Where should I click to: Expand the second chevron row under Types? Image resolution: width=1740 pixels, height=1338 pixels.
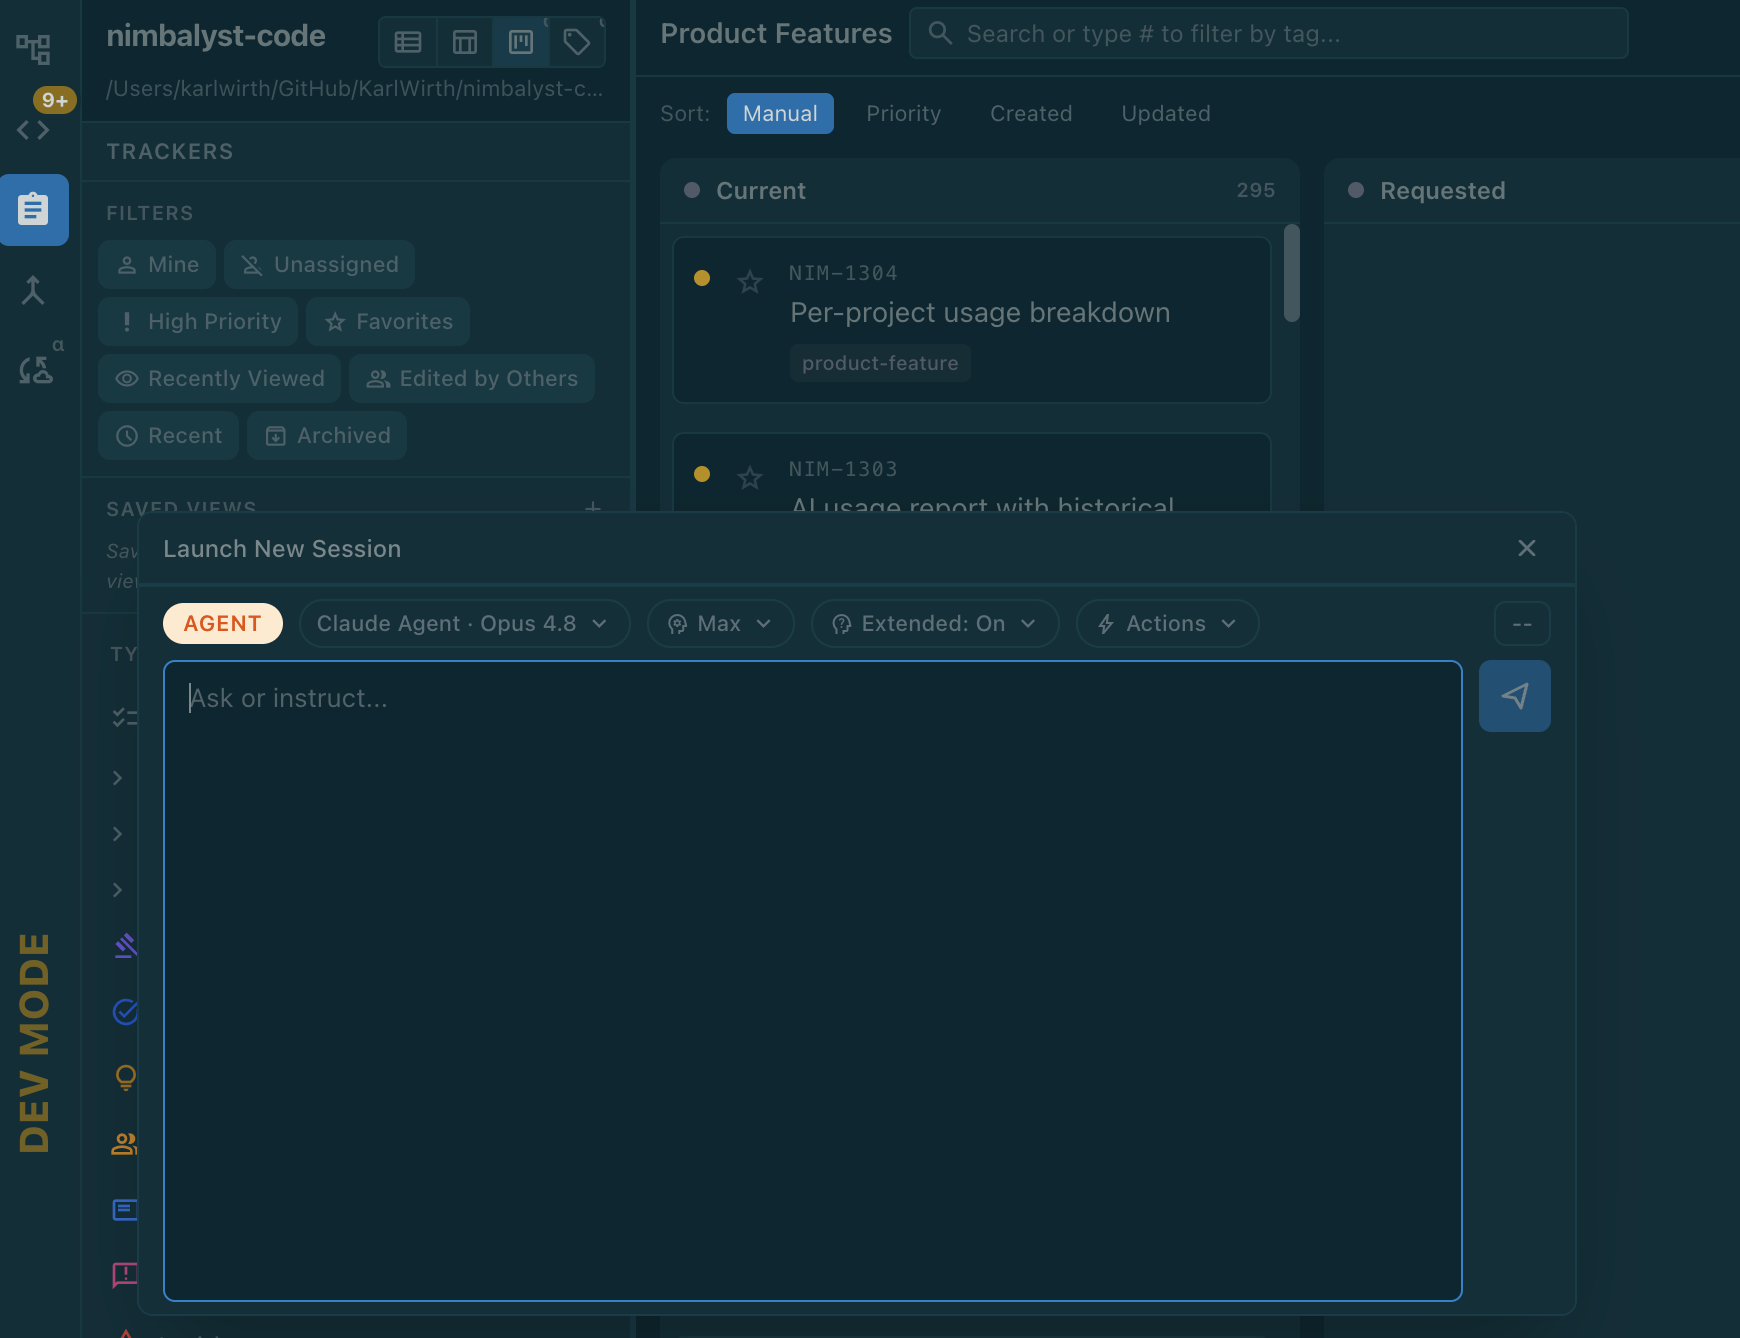(118, 834)
